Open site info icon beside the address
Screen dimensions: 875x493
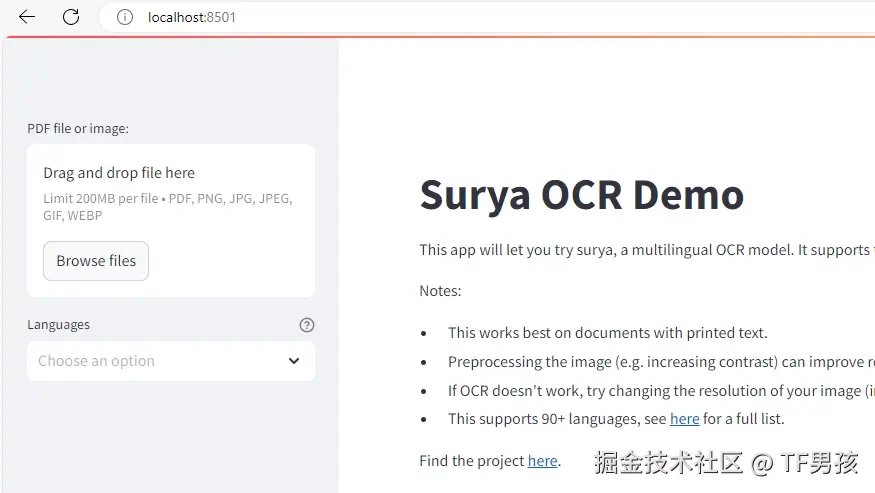(x=124, y=17)
